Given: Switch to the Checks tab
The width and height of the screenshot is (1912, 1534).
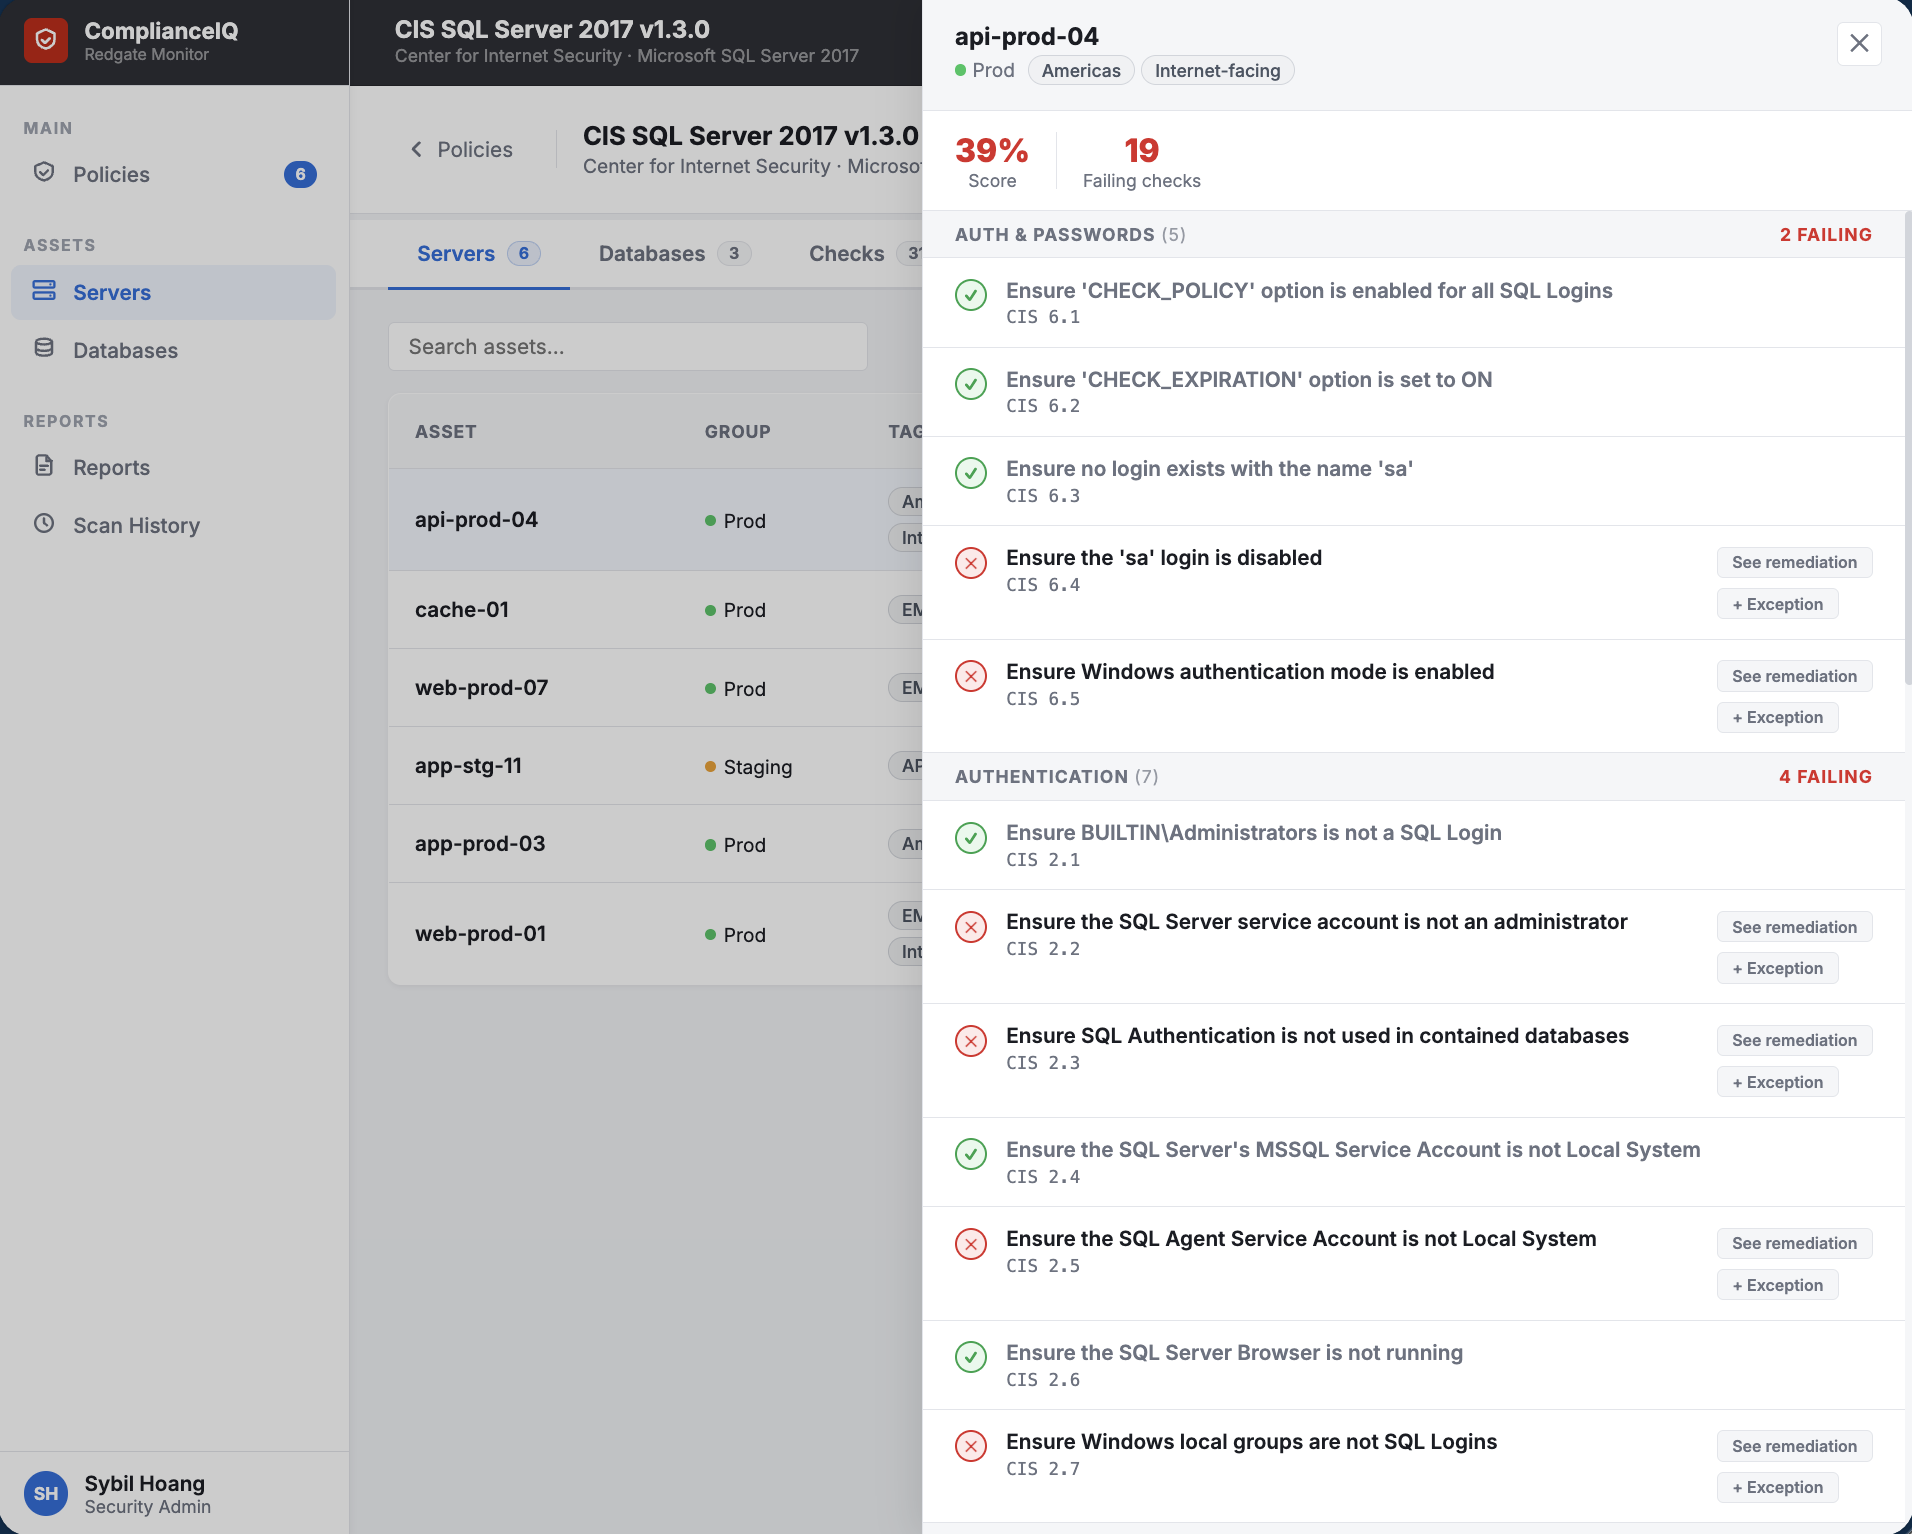Looking at the screenshot, I should [845, 253].
